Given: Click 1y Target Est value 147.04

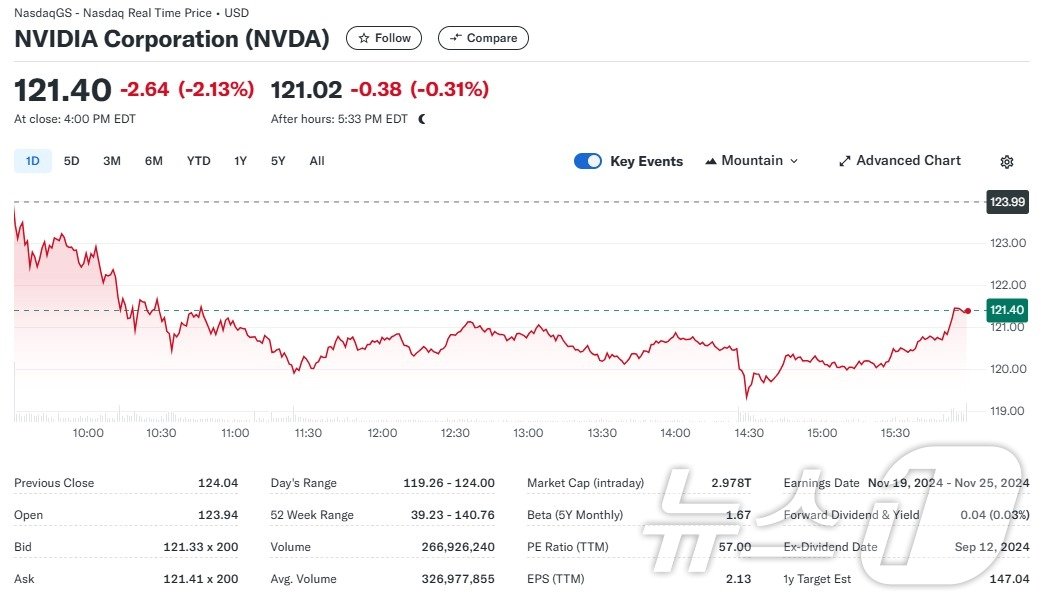Looking at the screenshot, I should (x=1009, y=579).
